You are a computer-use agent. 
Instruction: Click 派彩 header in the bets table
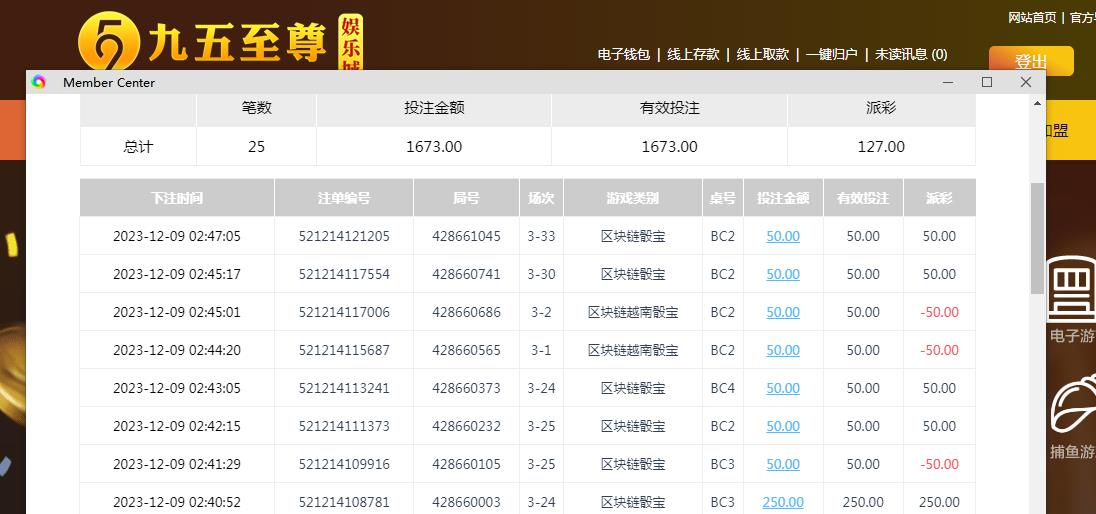point(939,198)
